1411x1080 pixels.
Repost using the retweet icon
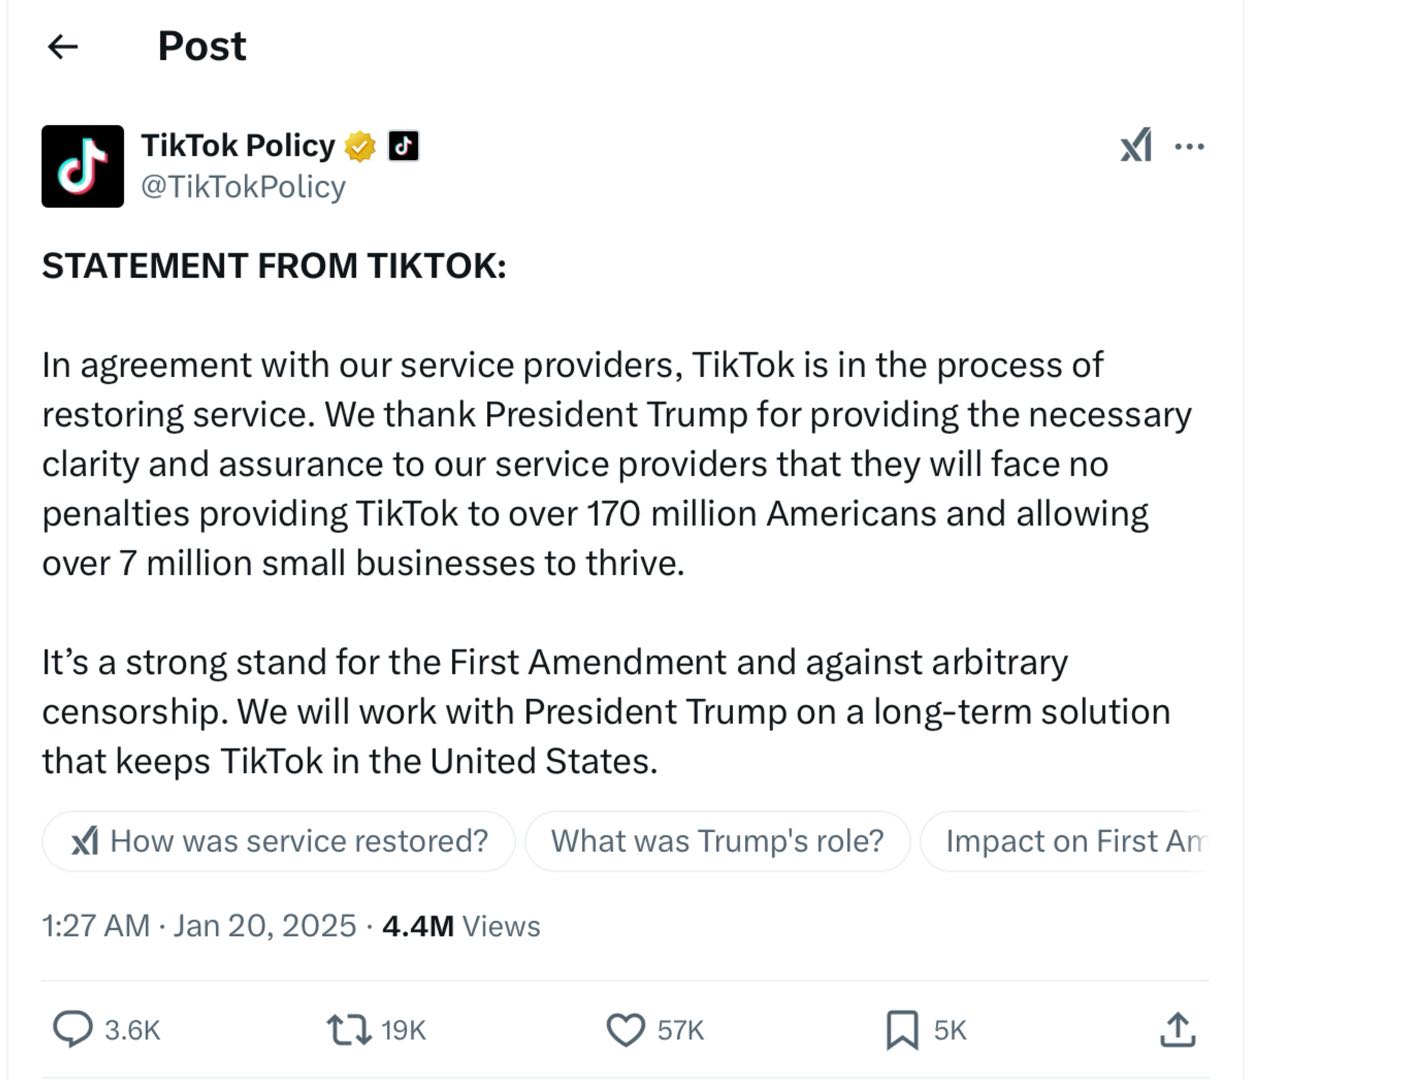coord(348,1029)
